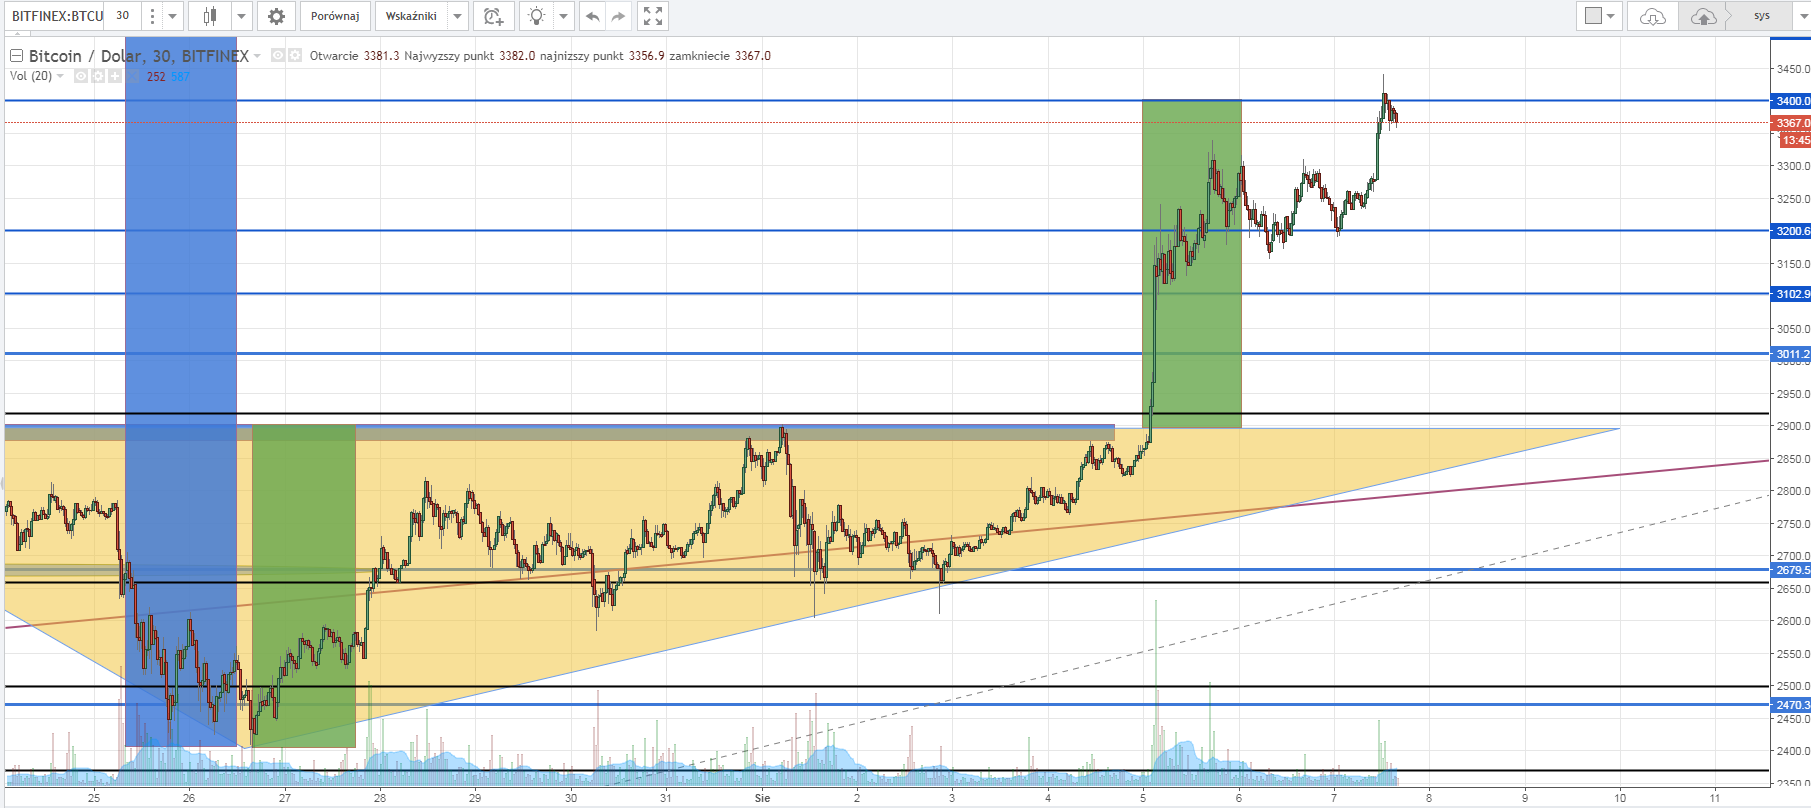Click the sys chart layout name
1811x808 pixels.
click(x=1762, y=16)
